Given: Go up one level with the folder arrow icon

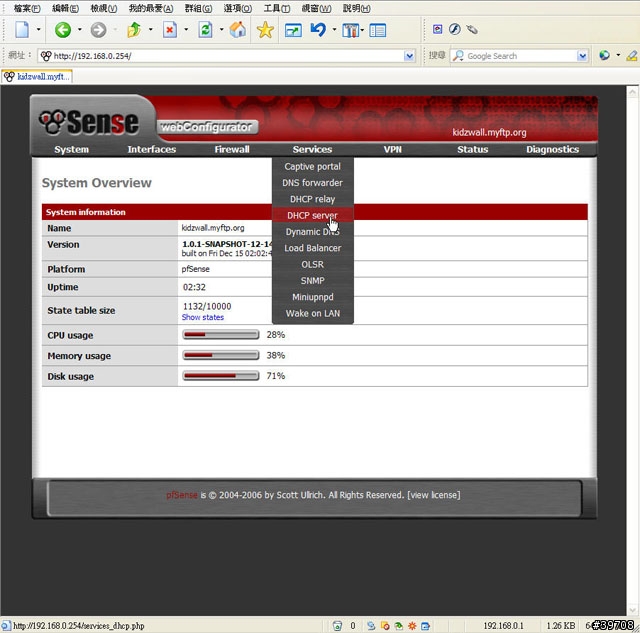Looking at the screenshot, I should [134, 30].
